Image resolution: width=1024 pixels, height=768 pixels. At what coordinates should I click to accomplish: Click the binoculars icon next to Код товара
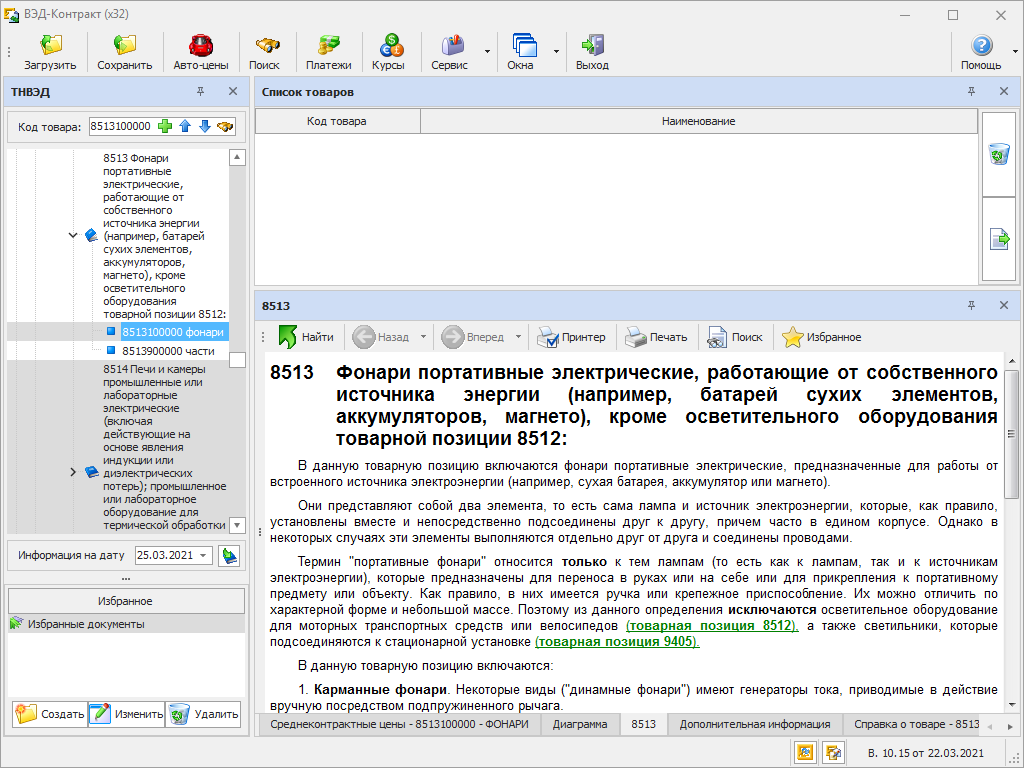point(225,126)
